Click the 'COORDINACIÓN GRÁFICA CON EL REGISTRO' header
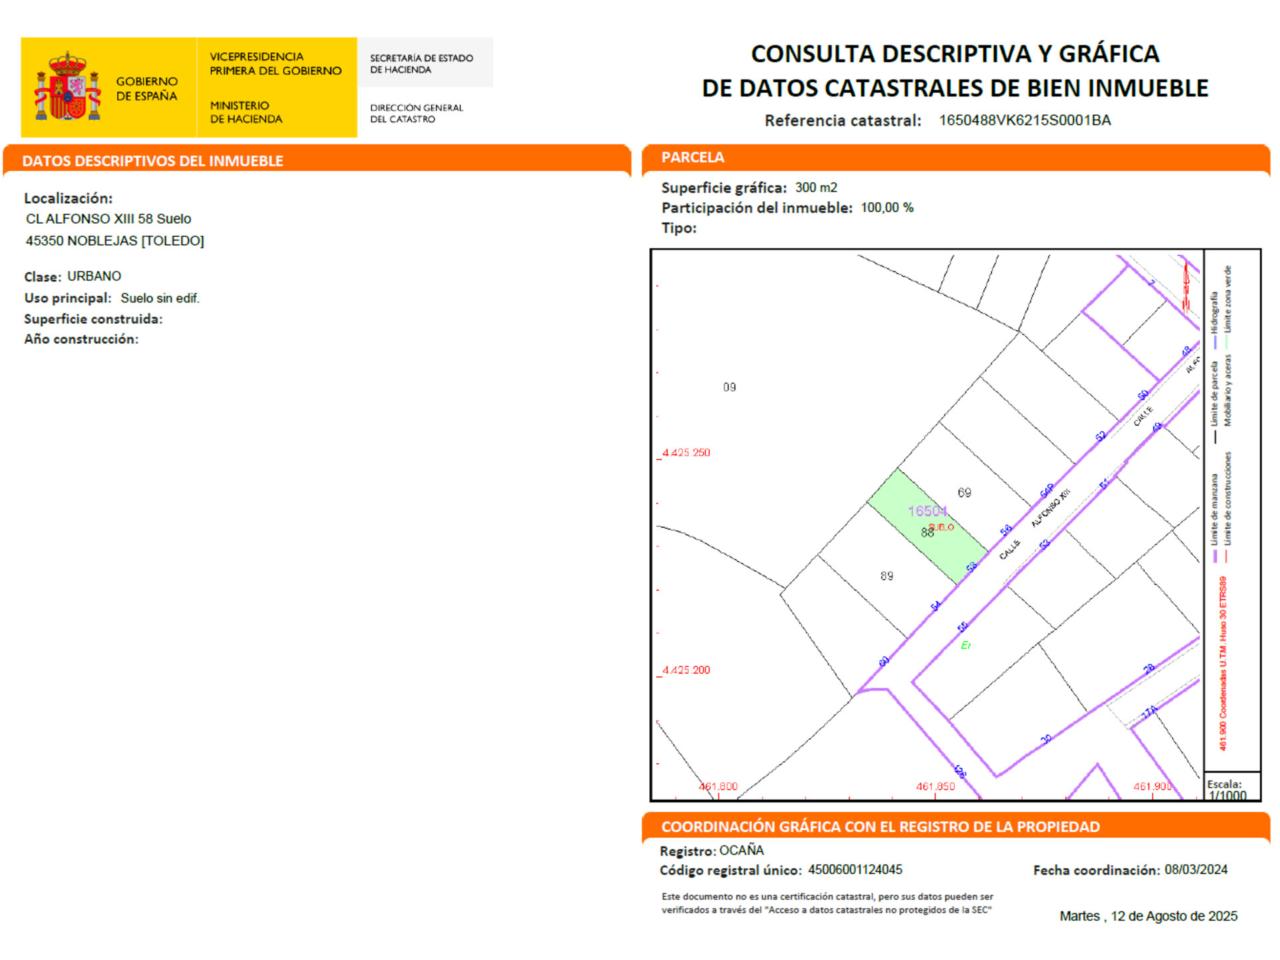Viewport: 1280px width, 960px height. pos(880,827)
